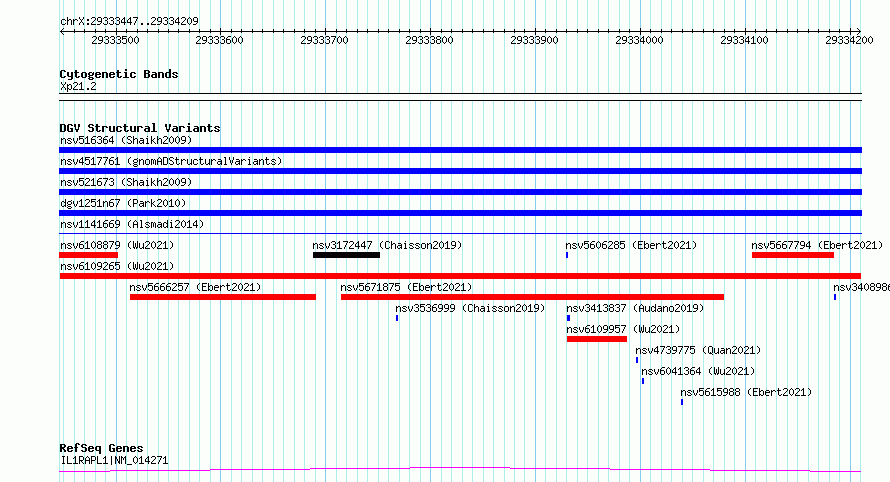Screen dimensions: 890x482
Task: Click the blue nsv4517761 variant bar
Action: (460, 171)
